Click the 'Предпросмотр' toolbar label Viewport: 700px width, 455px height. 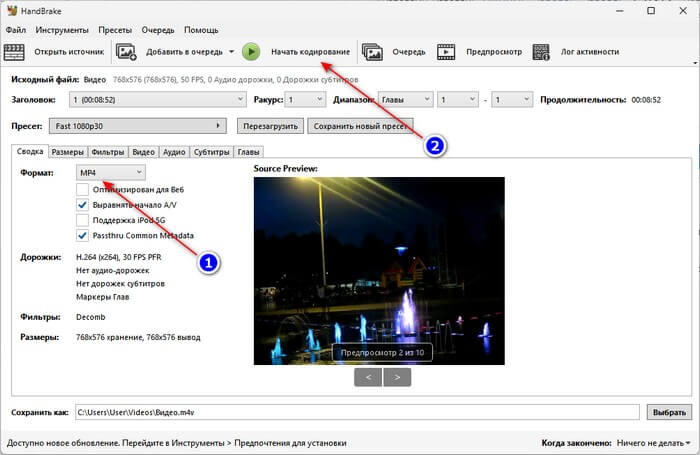[494, 52]
